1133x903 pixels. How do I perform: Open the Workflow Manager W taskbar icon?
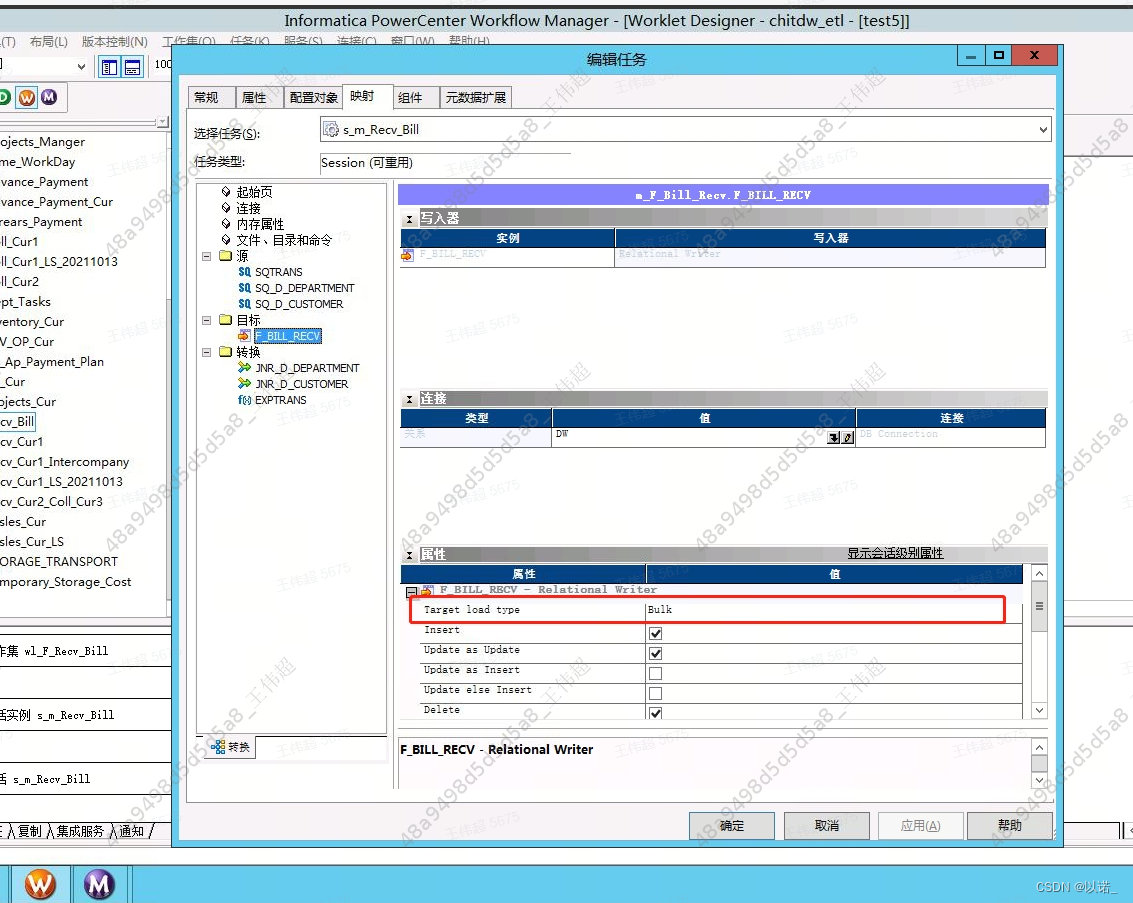point(40,884)
